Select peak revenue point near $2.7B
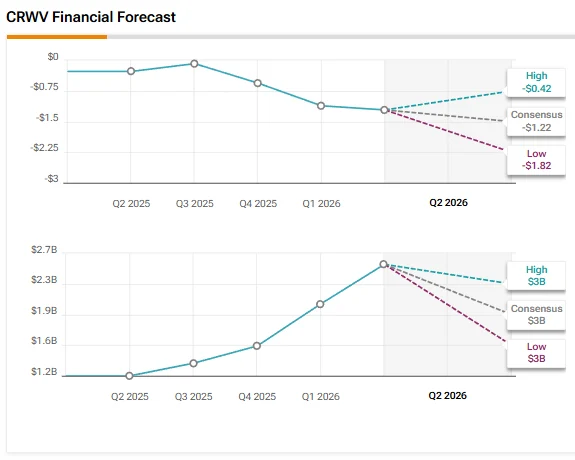575x460 pixels. 383,264
